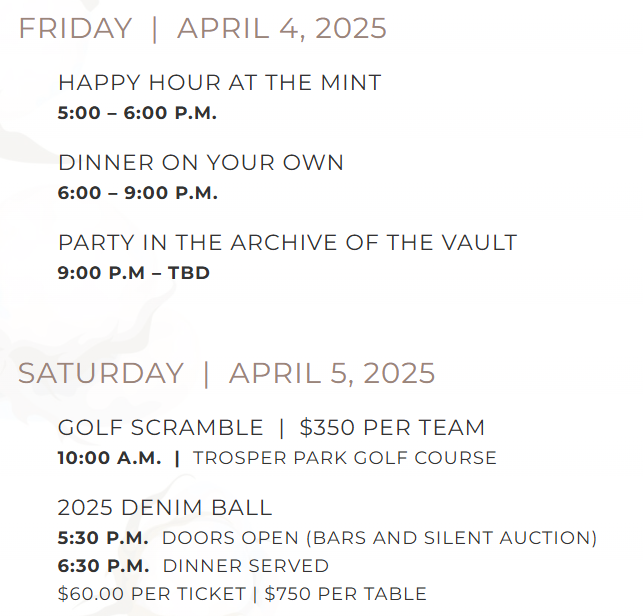Open the Trosper Park Golf Course location
This screenshot has width=643, height=616.
(x=345, y=458)
